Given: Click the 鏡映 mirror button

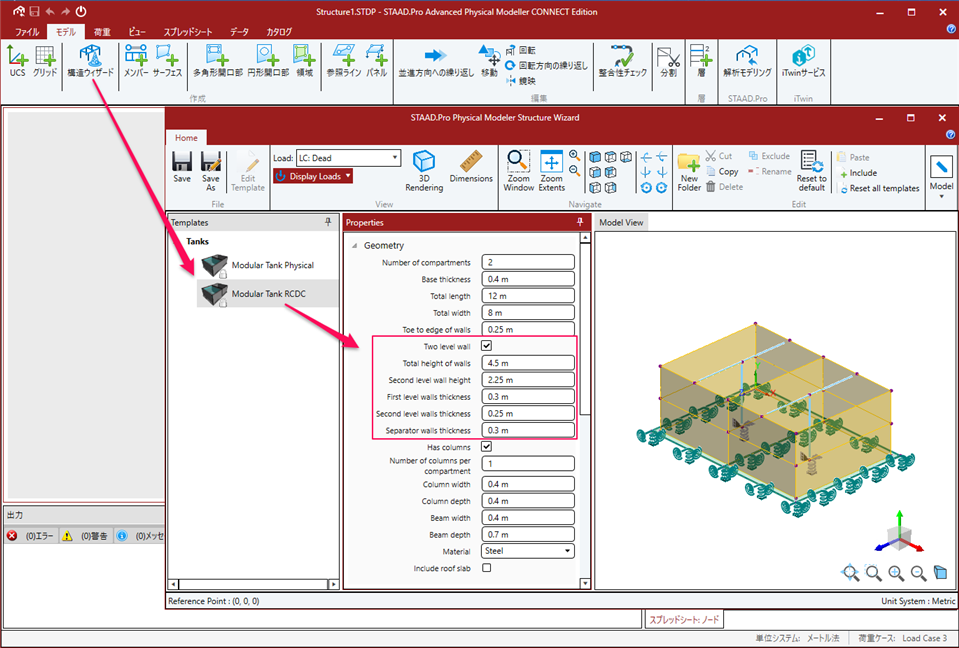Looking at the screenshot, I should [x=520, y=81].
